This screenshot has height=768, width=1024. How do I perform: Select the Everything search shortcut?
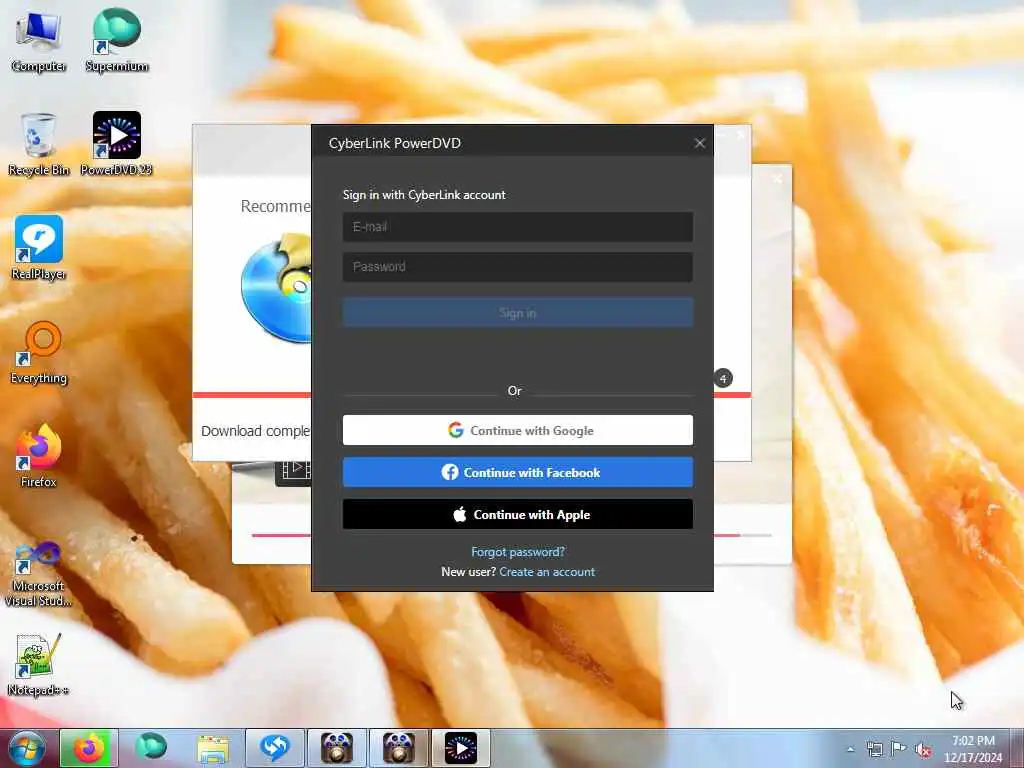[x=38, y=352]
